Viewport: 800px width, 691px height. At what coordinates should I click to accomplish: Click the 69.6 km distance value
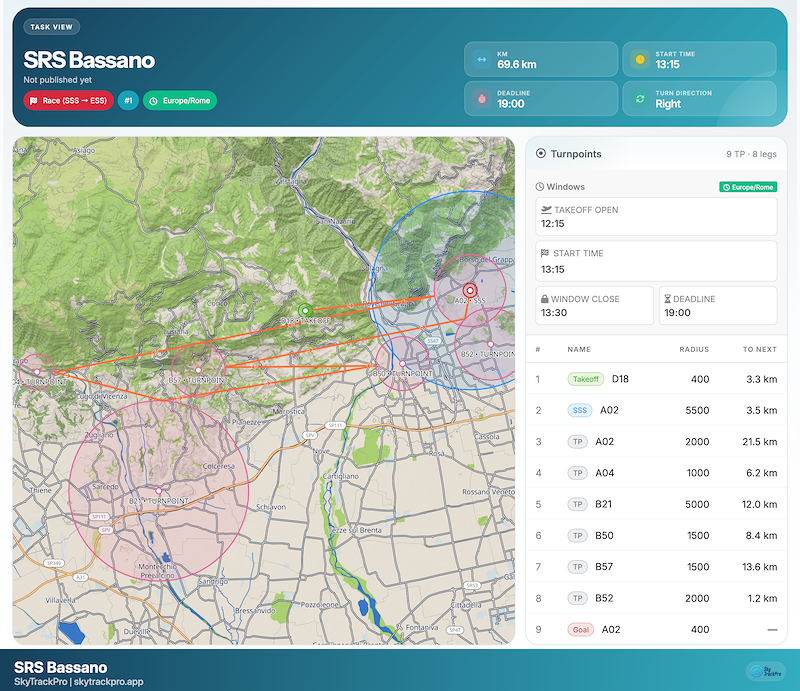point(517,64)
